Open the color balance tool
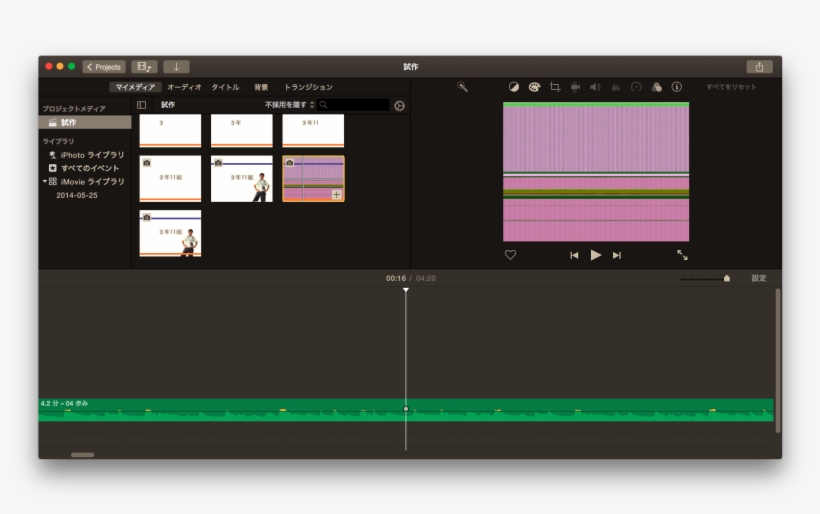This screenshot has height=514, width=820. [514, 87]
